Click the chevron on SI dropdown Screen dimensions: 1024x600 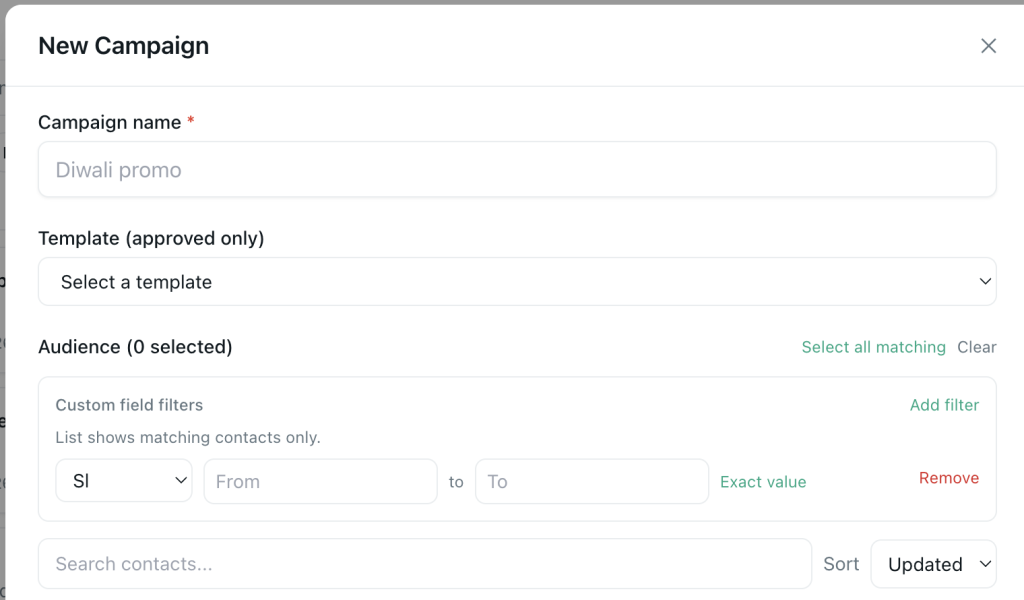point(181,481)
